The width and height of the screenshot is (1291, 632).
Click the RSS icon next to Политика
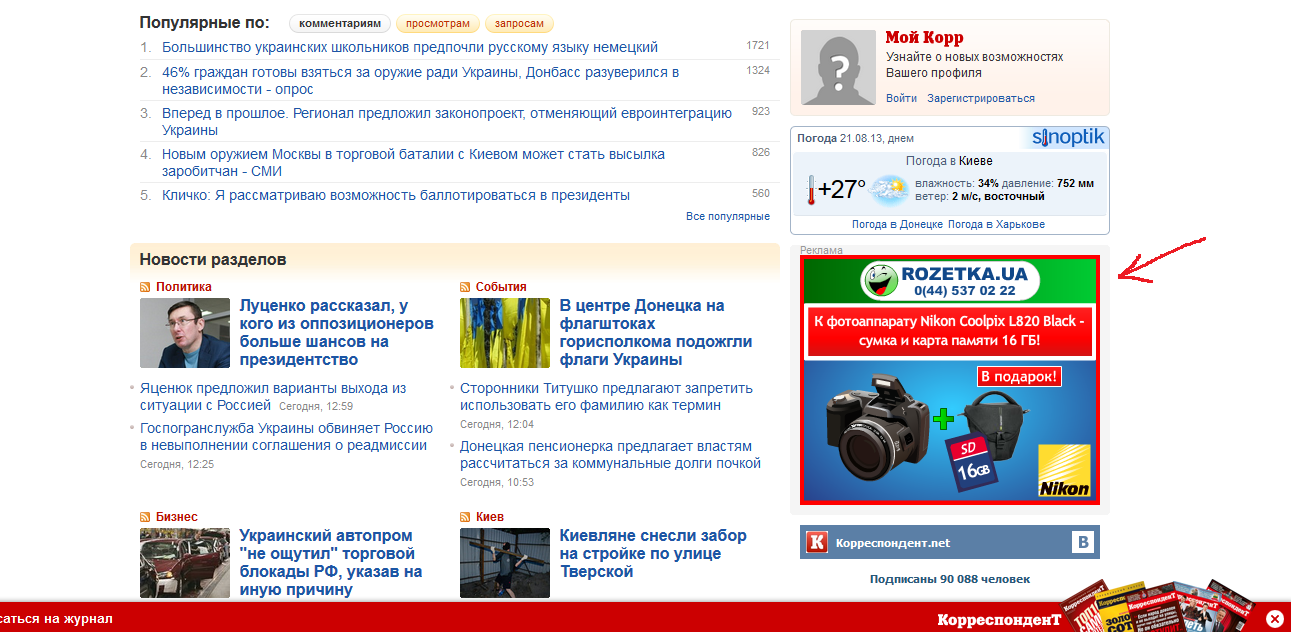click(x=145, y=287)
